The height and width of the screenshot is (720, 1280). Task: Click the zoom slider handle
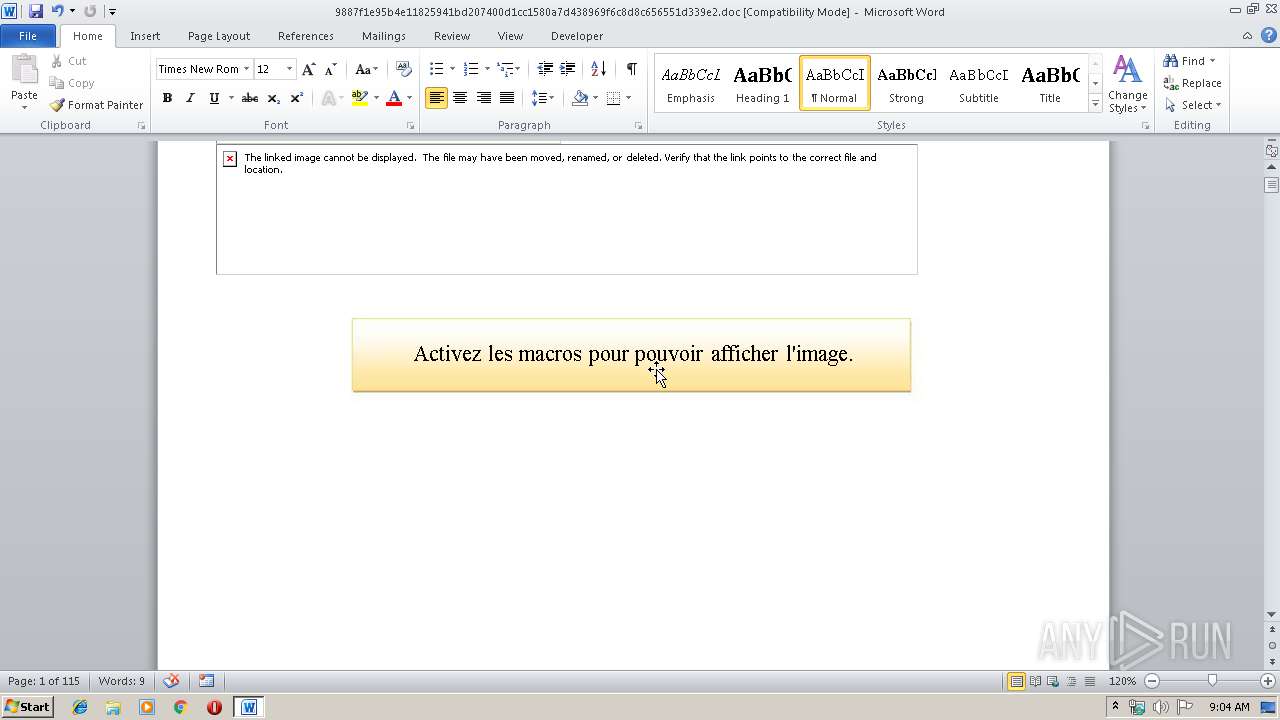coord(1212,681)
